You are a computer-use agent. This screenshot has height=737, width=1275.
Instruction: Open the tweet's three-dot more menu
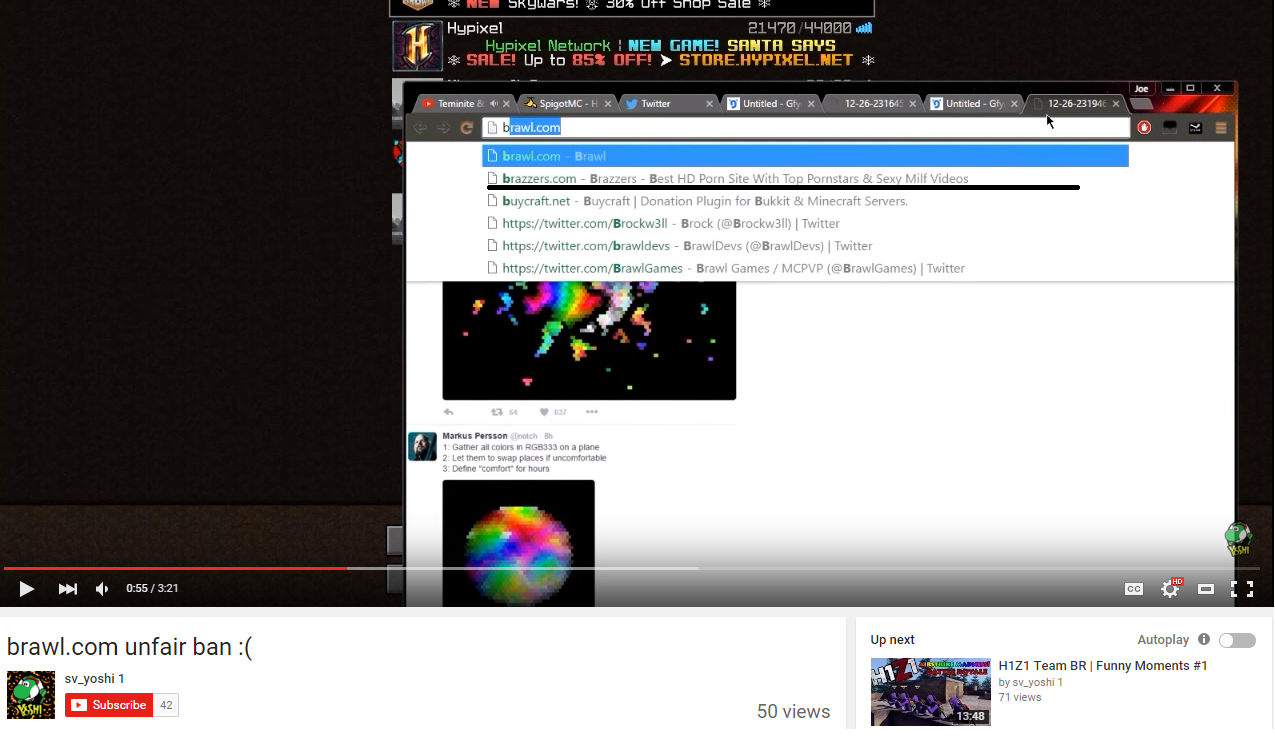592,412
